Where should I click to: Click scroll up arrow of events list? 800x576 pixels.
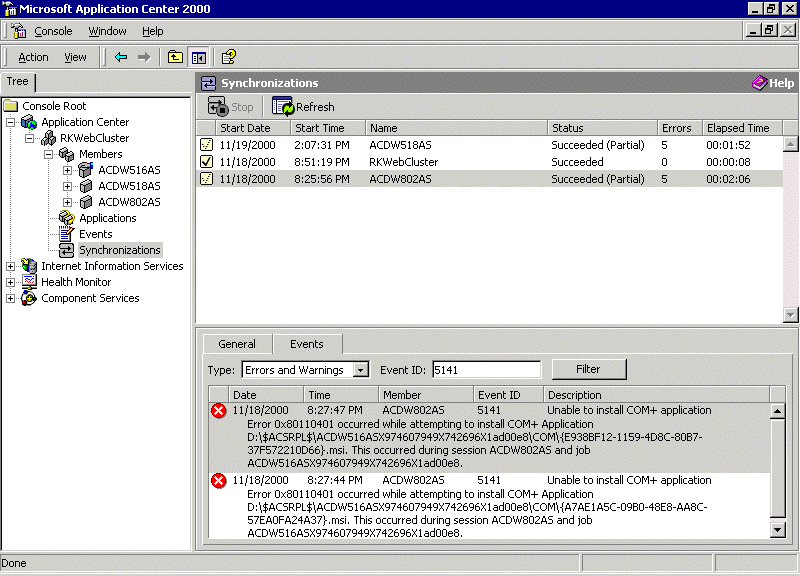coord(777,411)
